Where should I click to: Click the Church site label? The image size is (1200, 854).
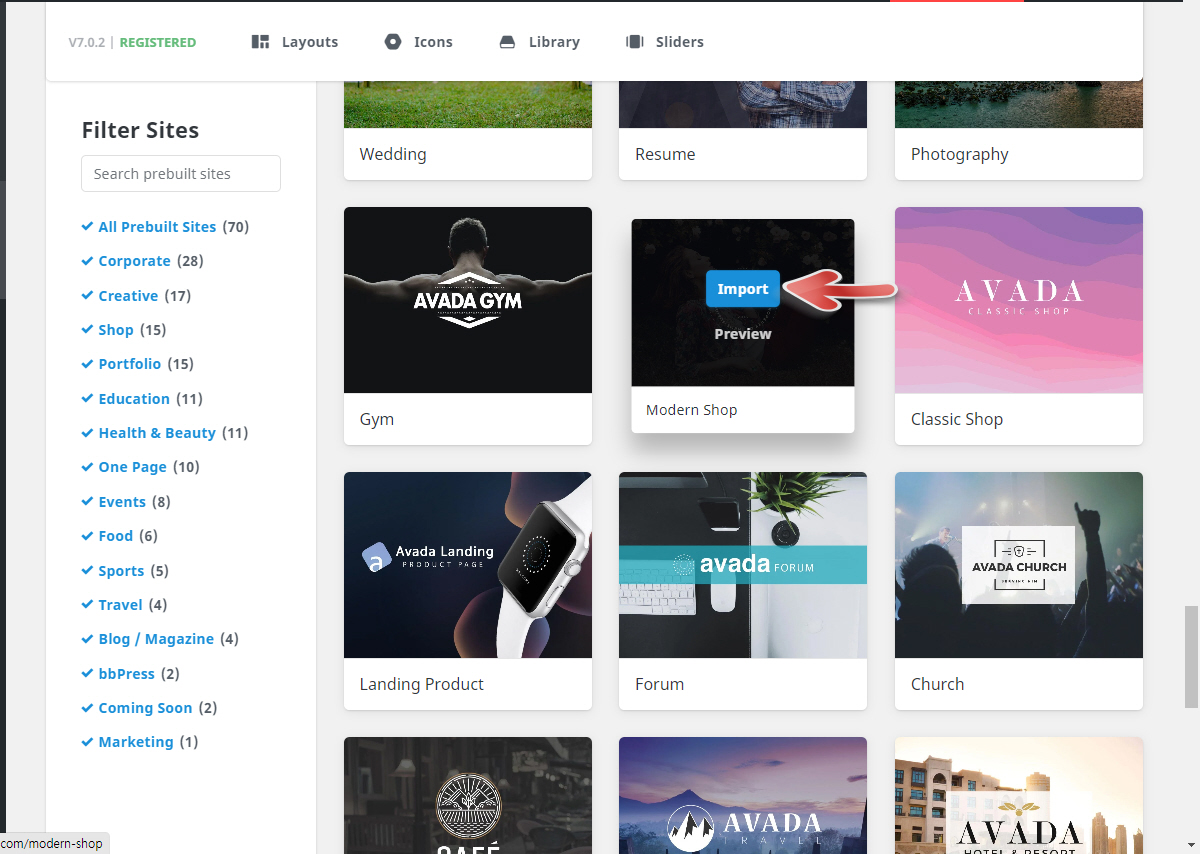(938, 684)
